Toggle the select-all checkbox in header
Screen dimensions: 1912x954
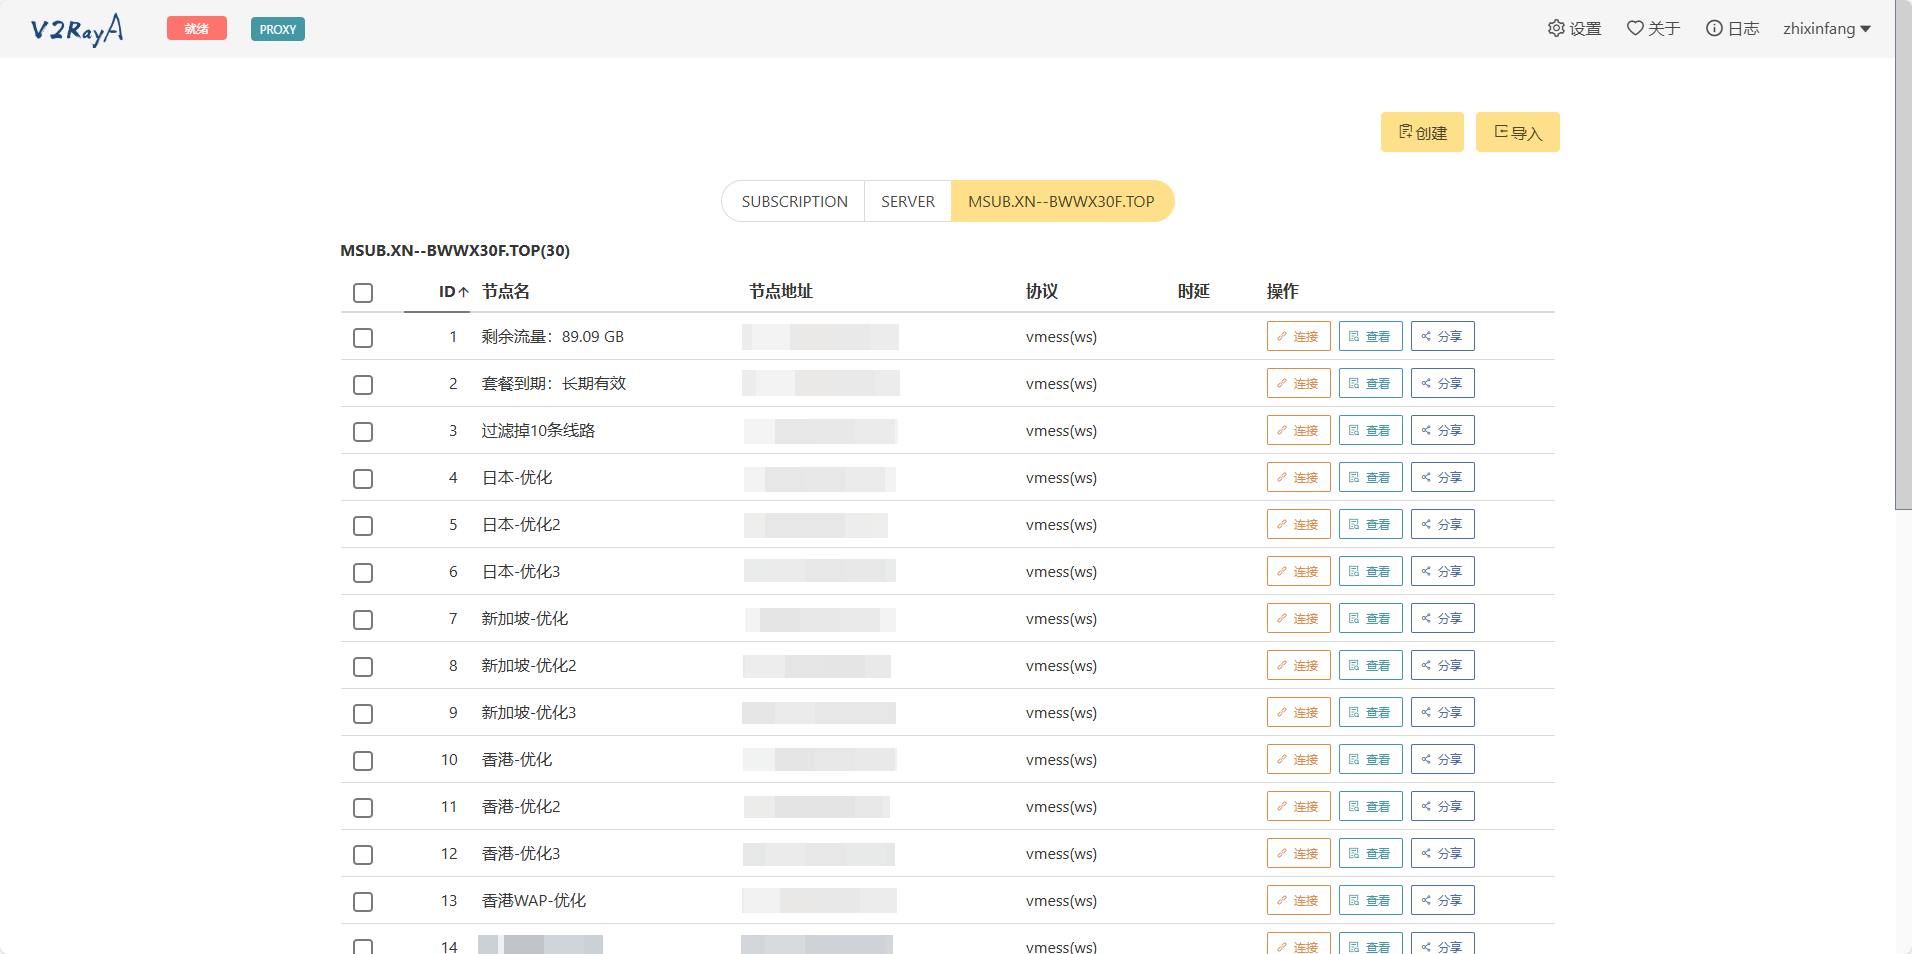tap(363, 293)
